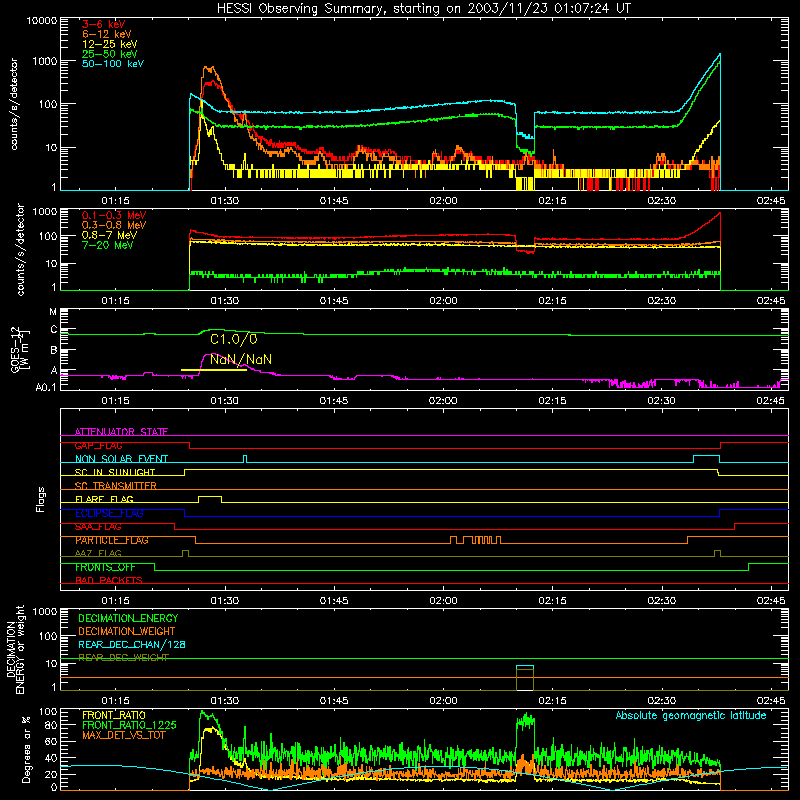Select the DECIMATION ENERGY or weight axis title
Viewport: 800px width, 800px height.
15,649
